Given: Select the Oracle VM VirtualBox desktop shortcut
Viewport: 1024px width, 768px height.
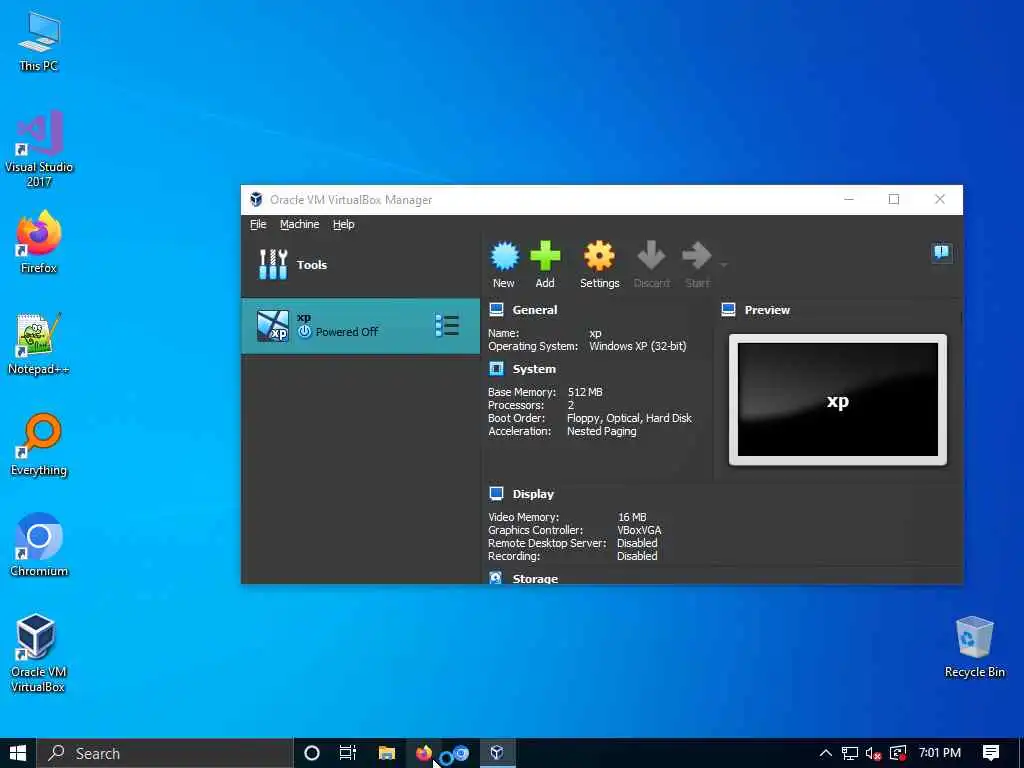Looking at the screenshot, I should (38, 653).
